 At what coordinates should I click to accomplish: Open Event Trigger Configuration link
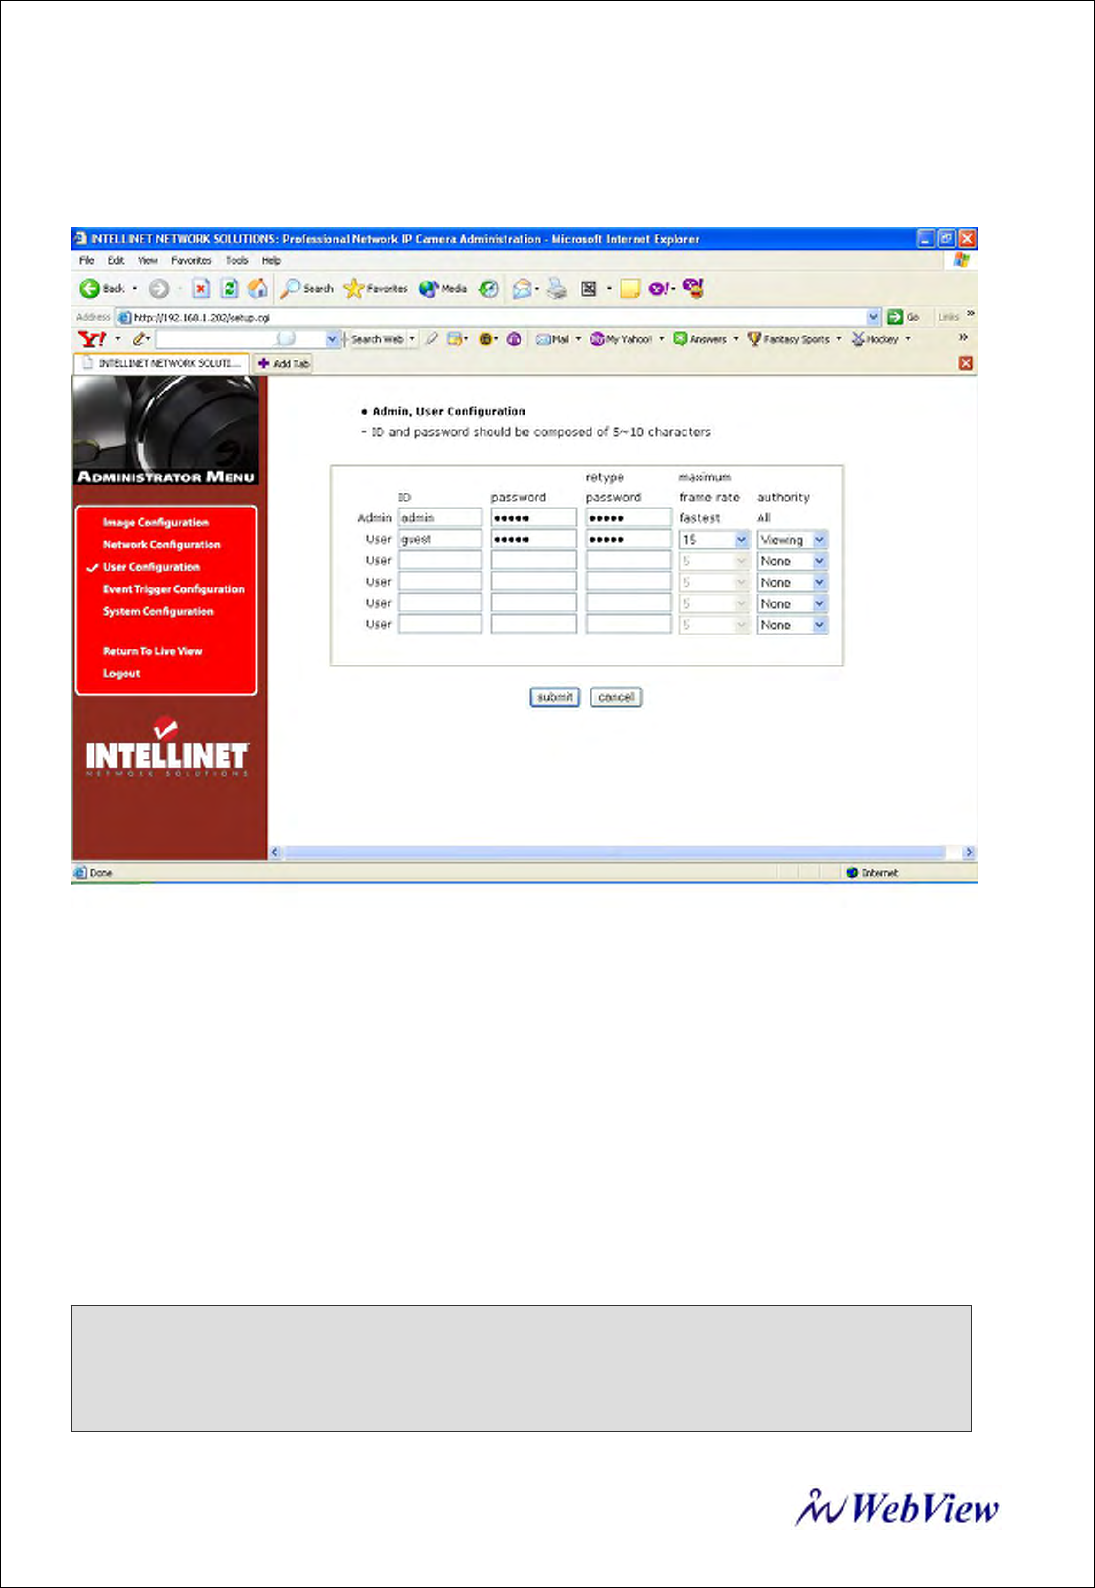(174, 589)
